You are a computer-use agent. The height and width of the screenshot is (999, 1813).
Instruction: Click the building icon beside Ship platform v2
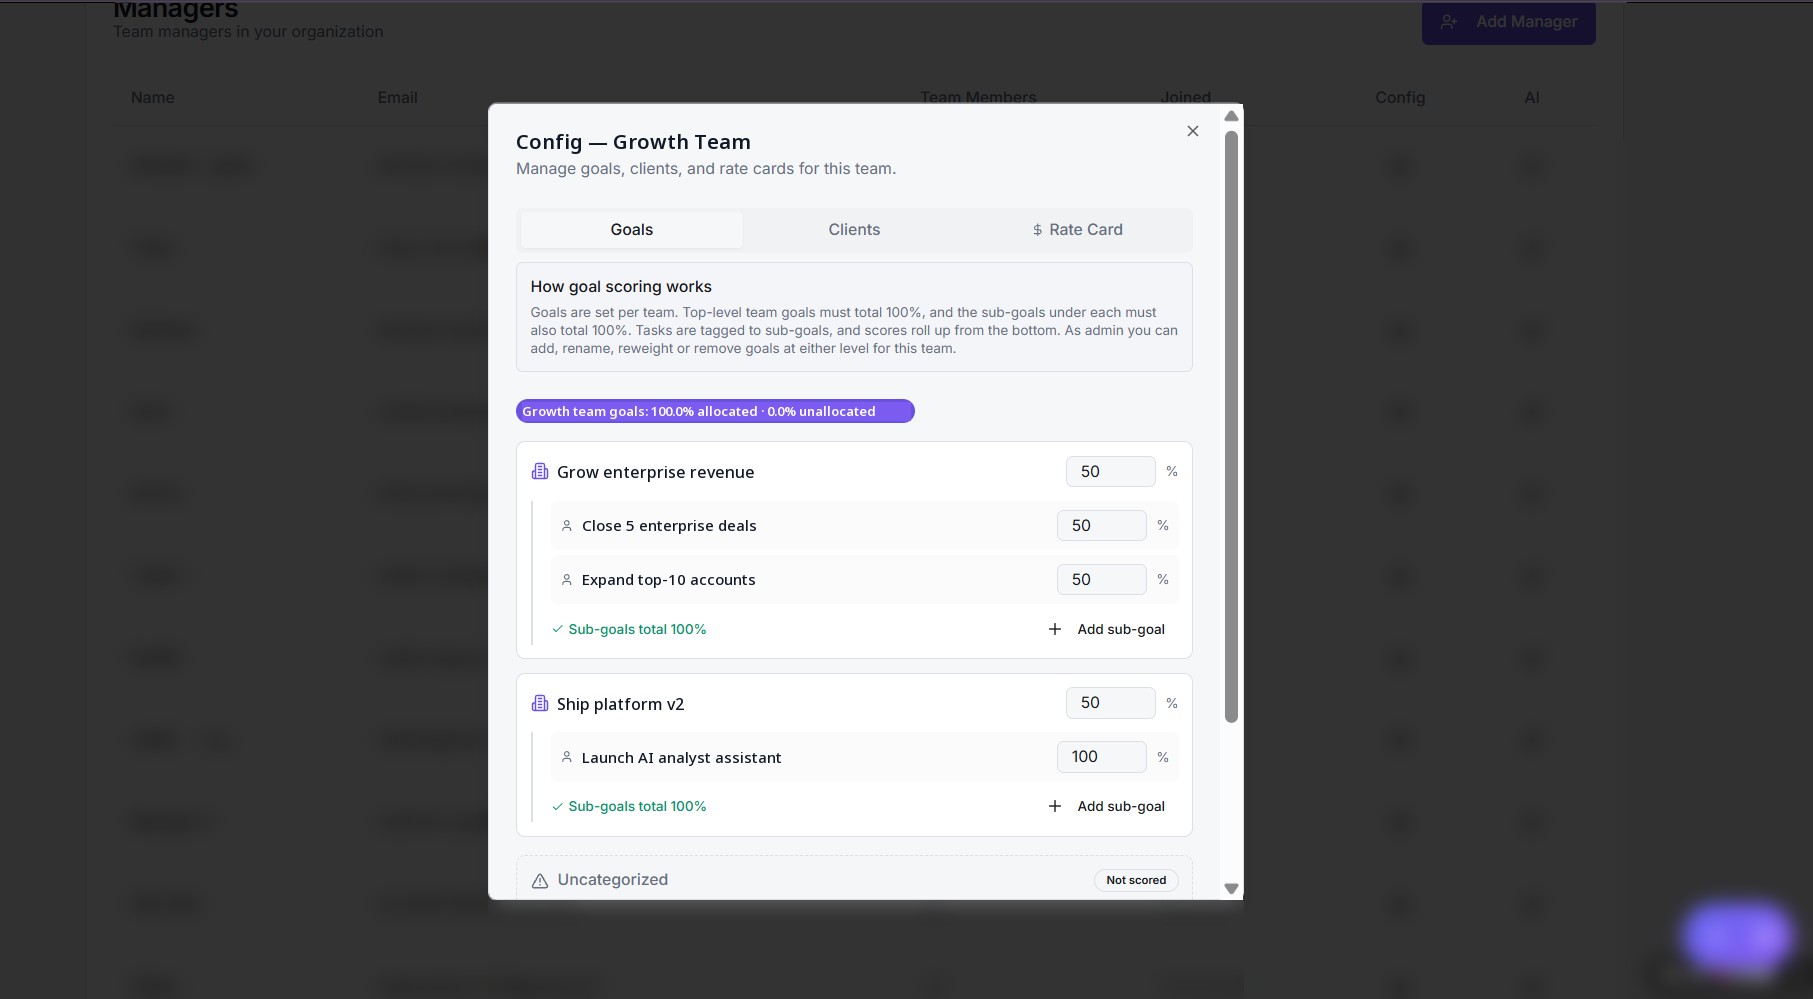[x=540, y=703]
